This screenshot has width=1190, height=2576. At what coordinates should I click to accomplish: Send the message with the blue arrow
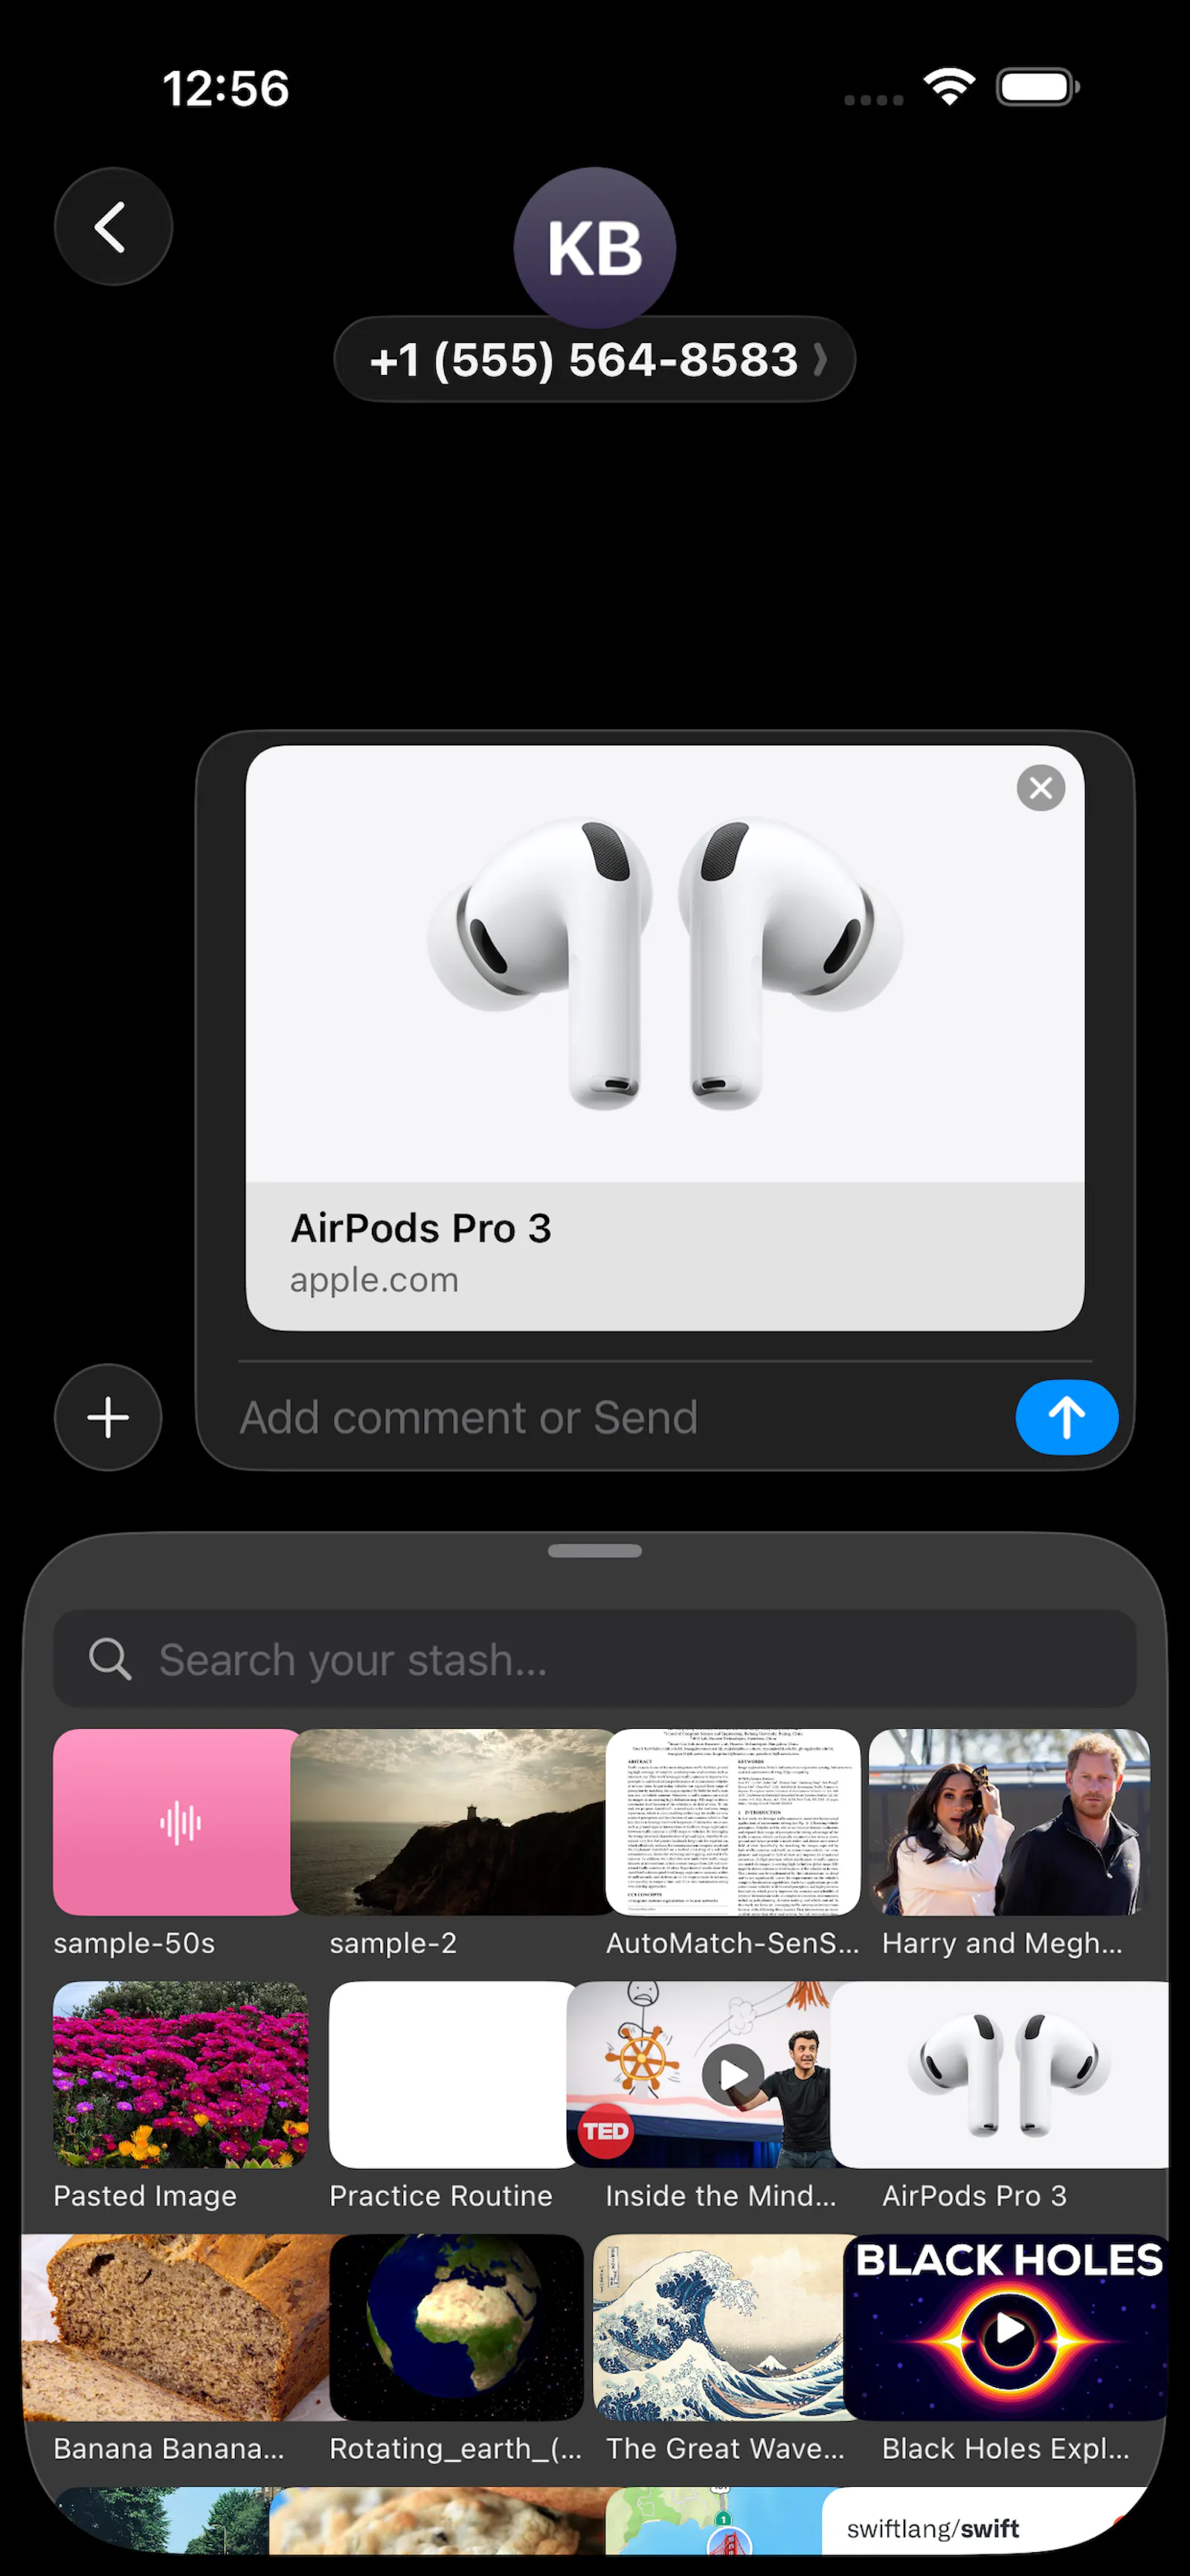pyautogui.click(x=1067, y=1417)
